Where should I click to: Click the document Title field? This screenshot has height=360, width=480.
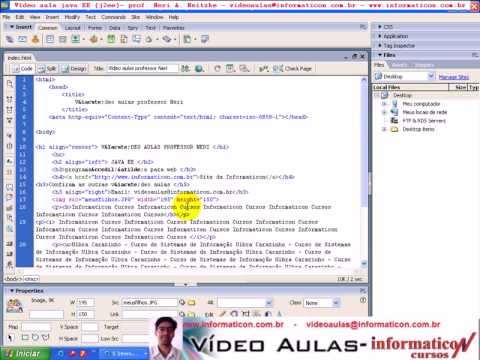coord(142,68)
